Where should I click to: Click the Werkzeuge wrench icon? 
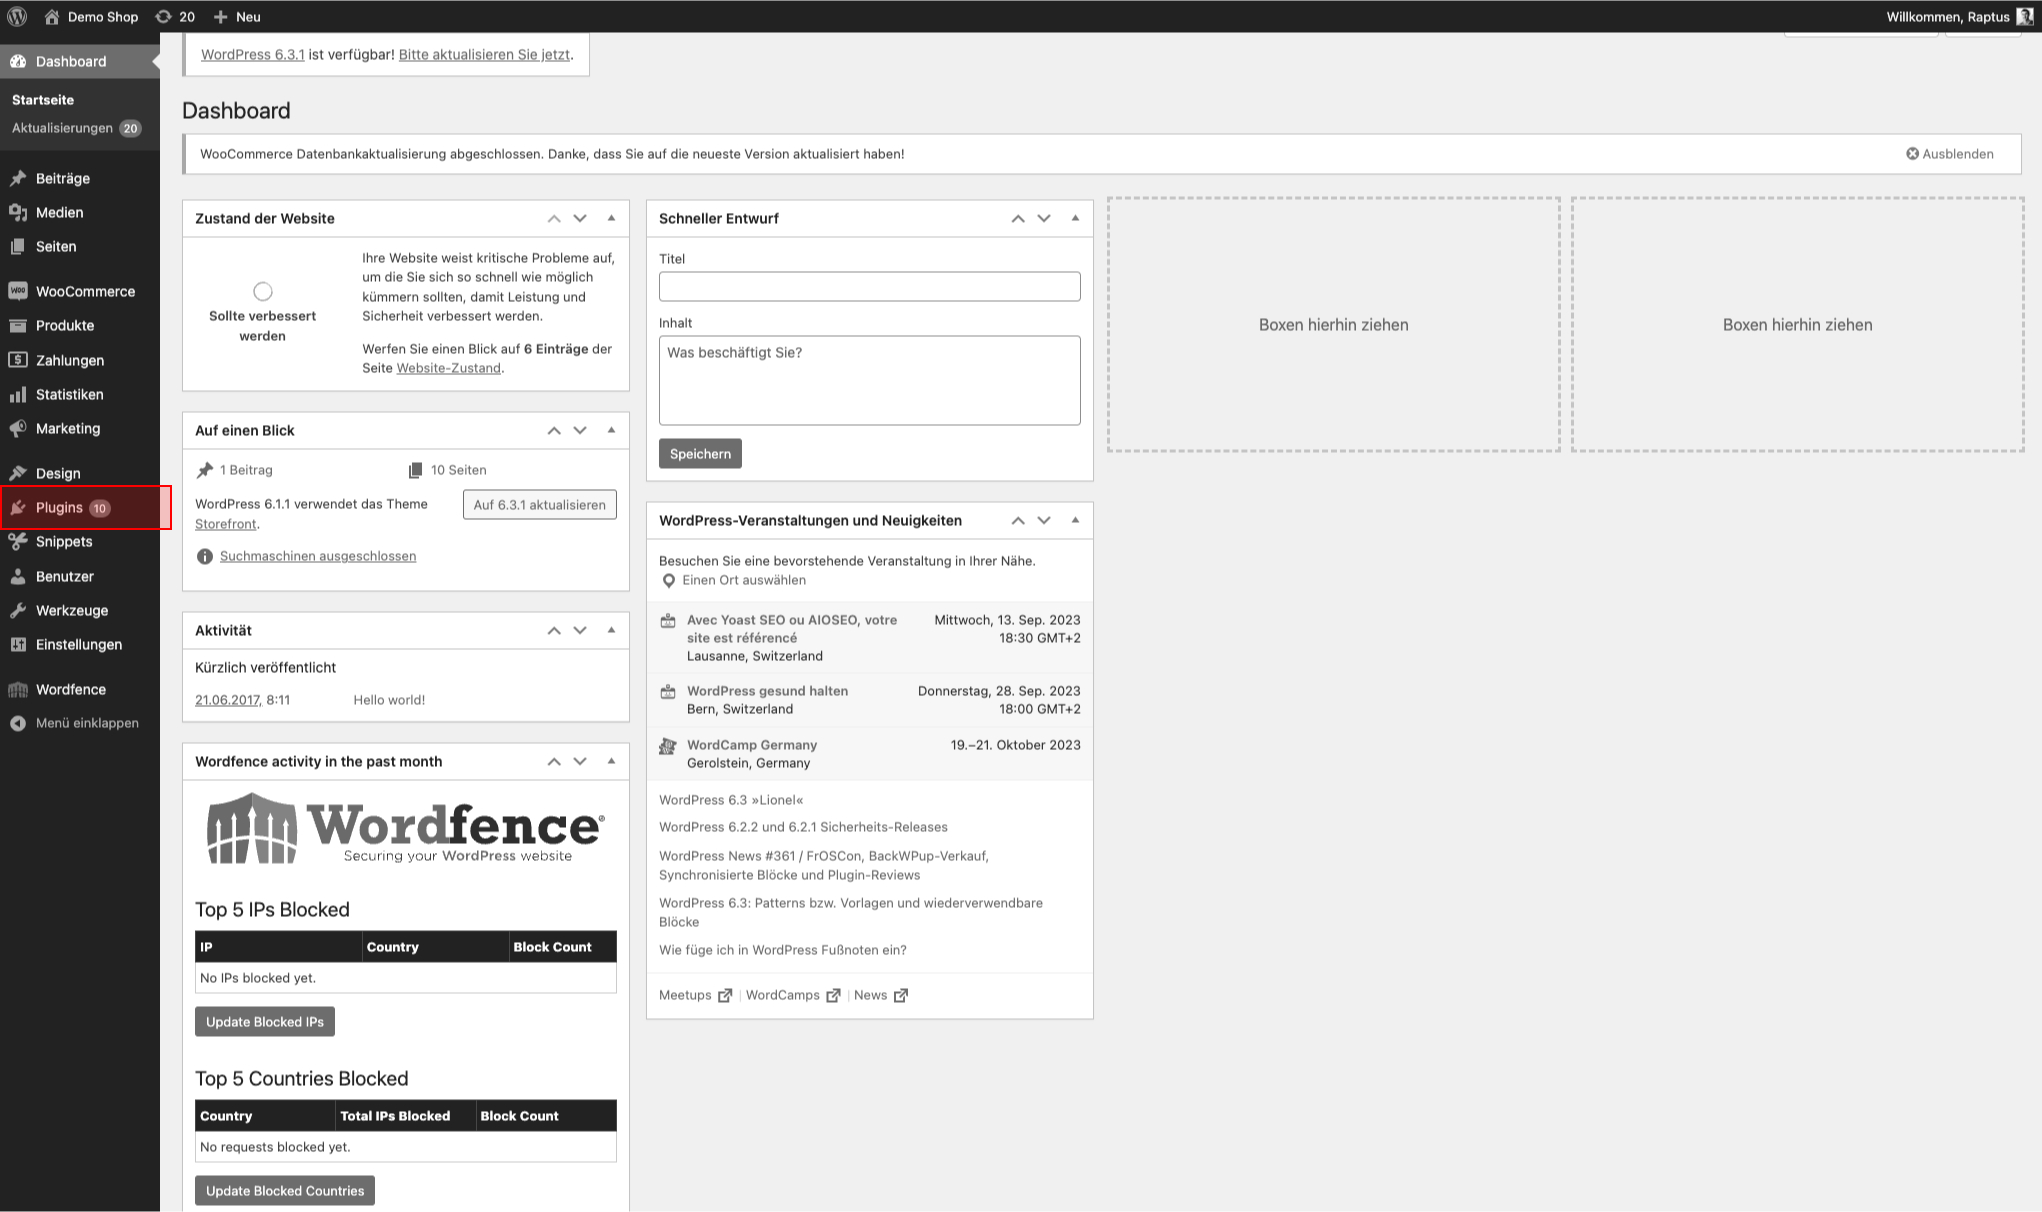point(18,610)
